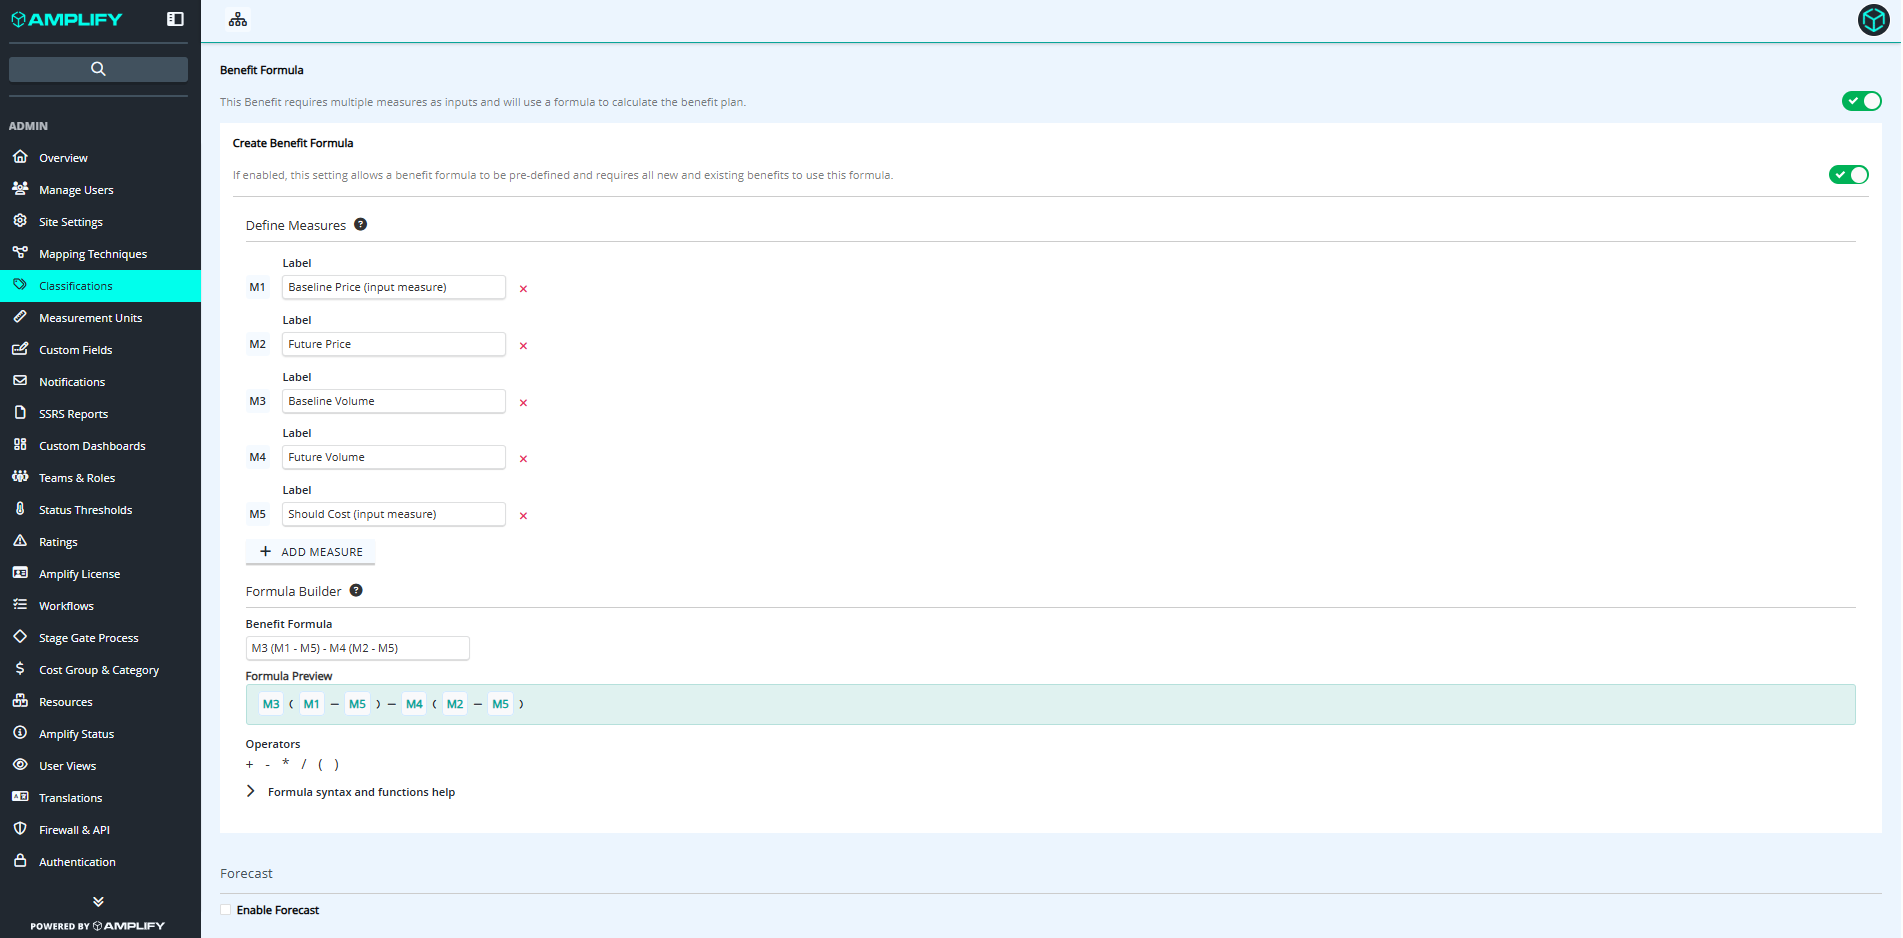Edit the M3 Baseline Volume label field

pos(393,401)
